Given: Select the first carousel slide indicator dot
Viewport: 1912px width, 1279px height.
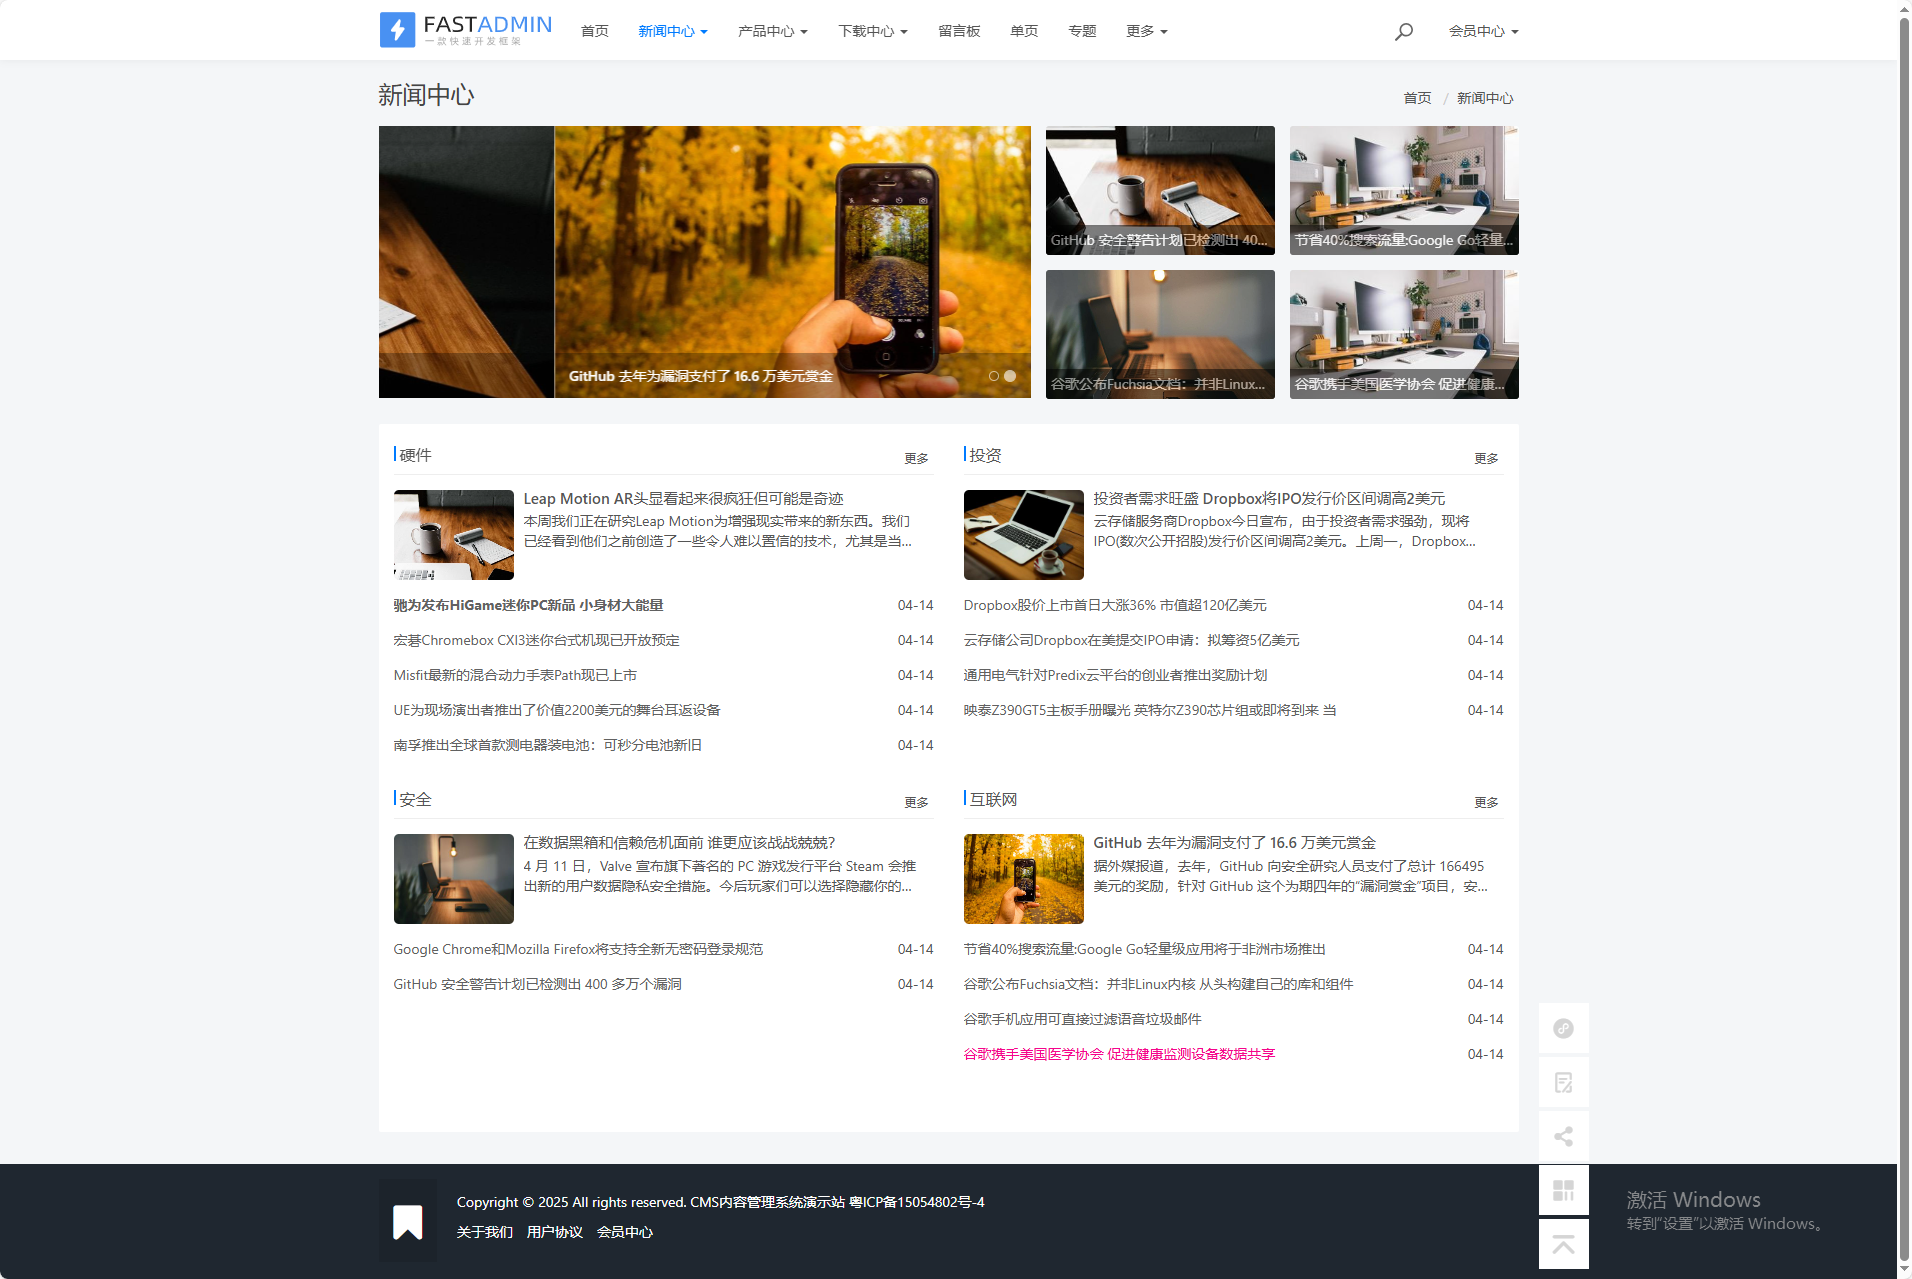Looking at the screenshot, I should (994, 376).
